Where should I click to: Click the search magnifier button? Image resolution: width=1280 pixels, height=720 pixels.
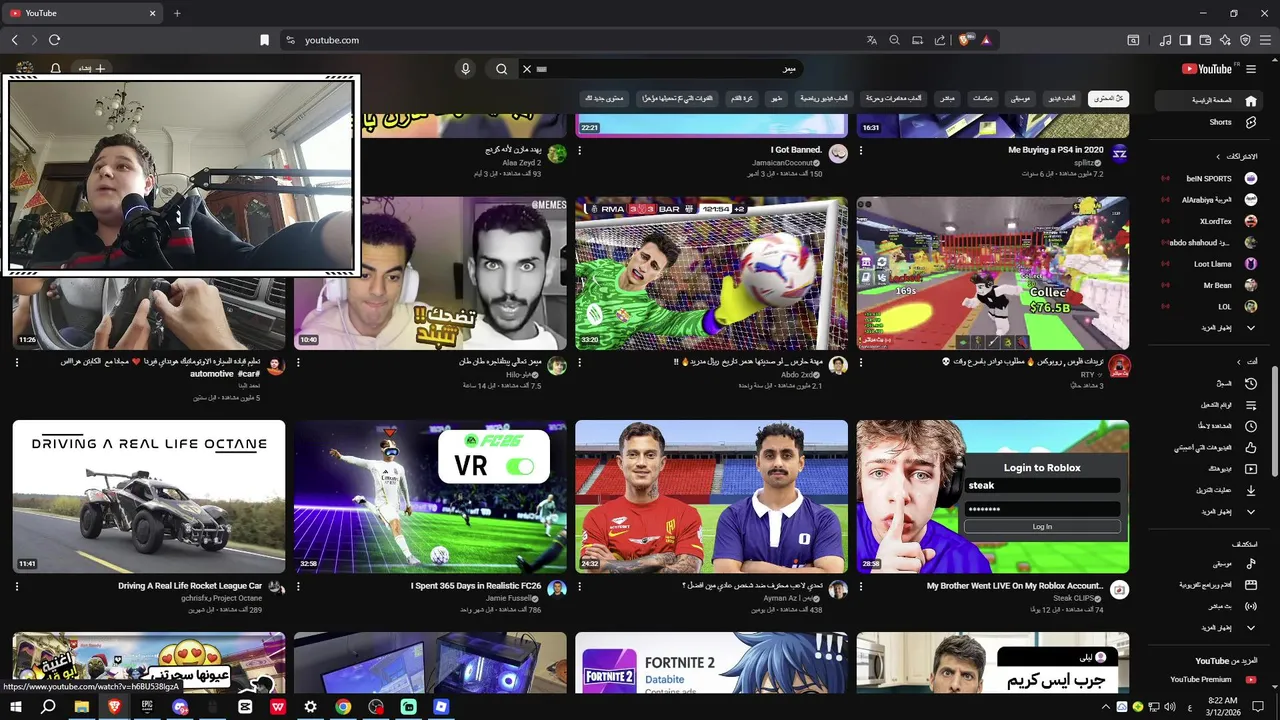point(502,69)
